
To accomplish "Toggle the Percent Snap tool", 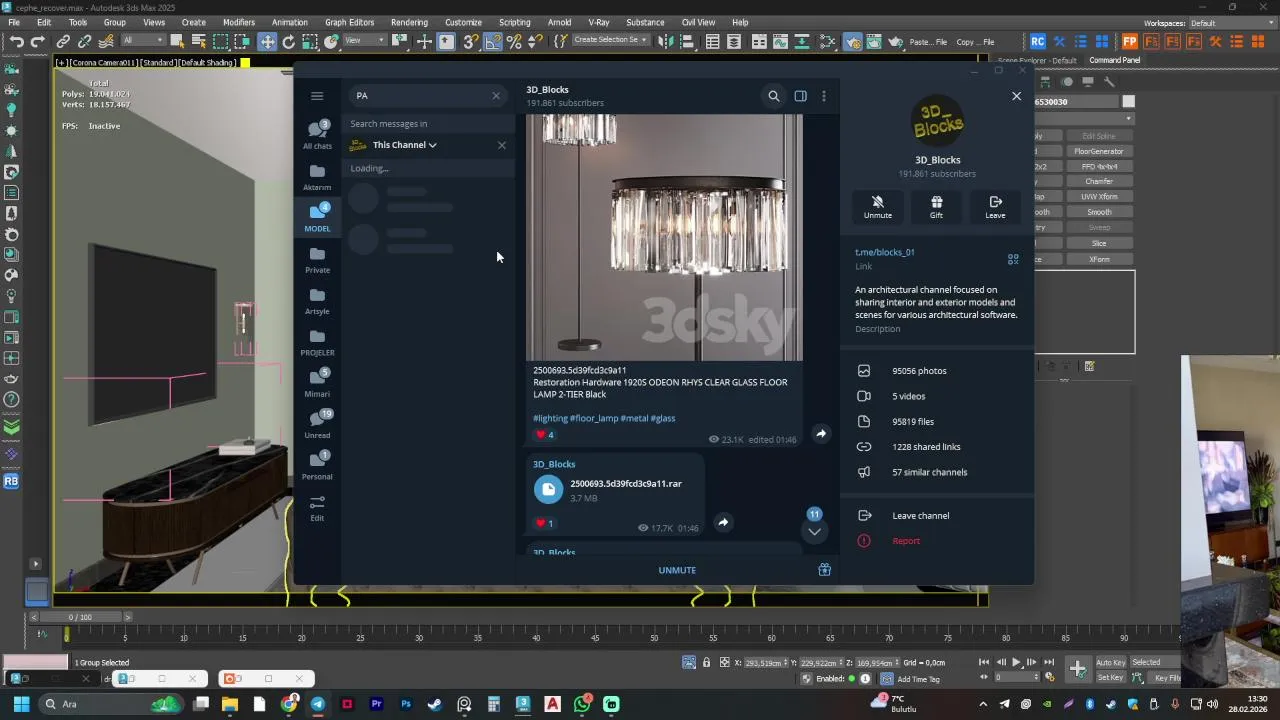I will coord(515,42).
